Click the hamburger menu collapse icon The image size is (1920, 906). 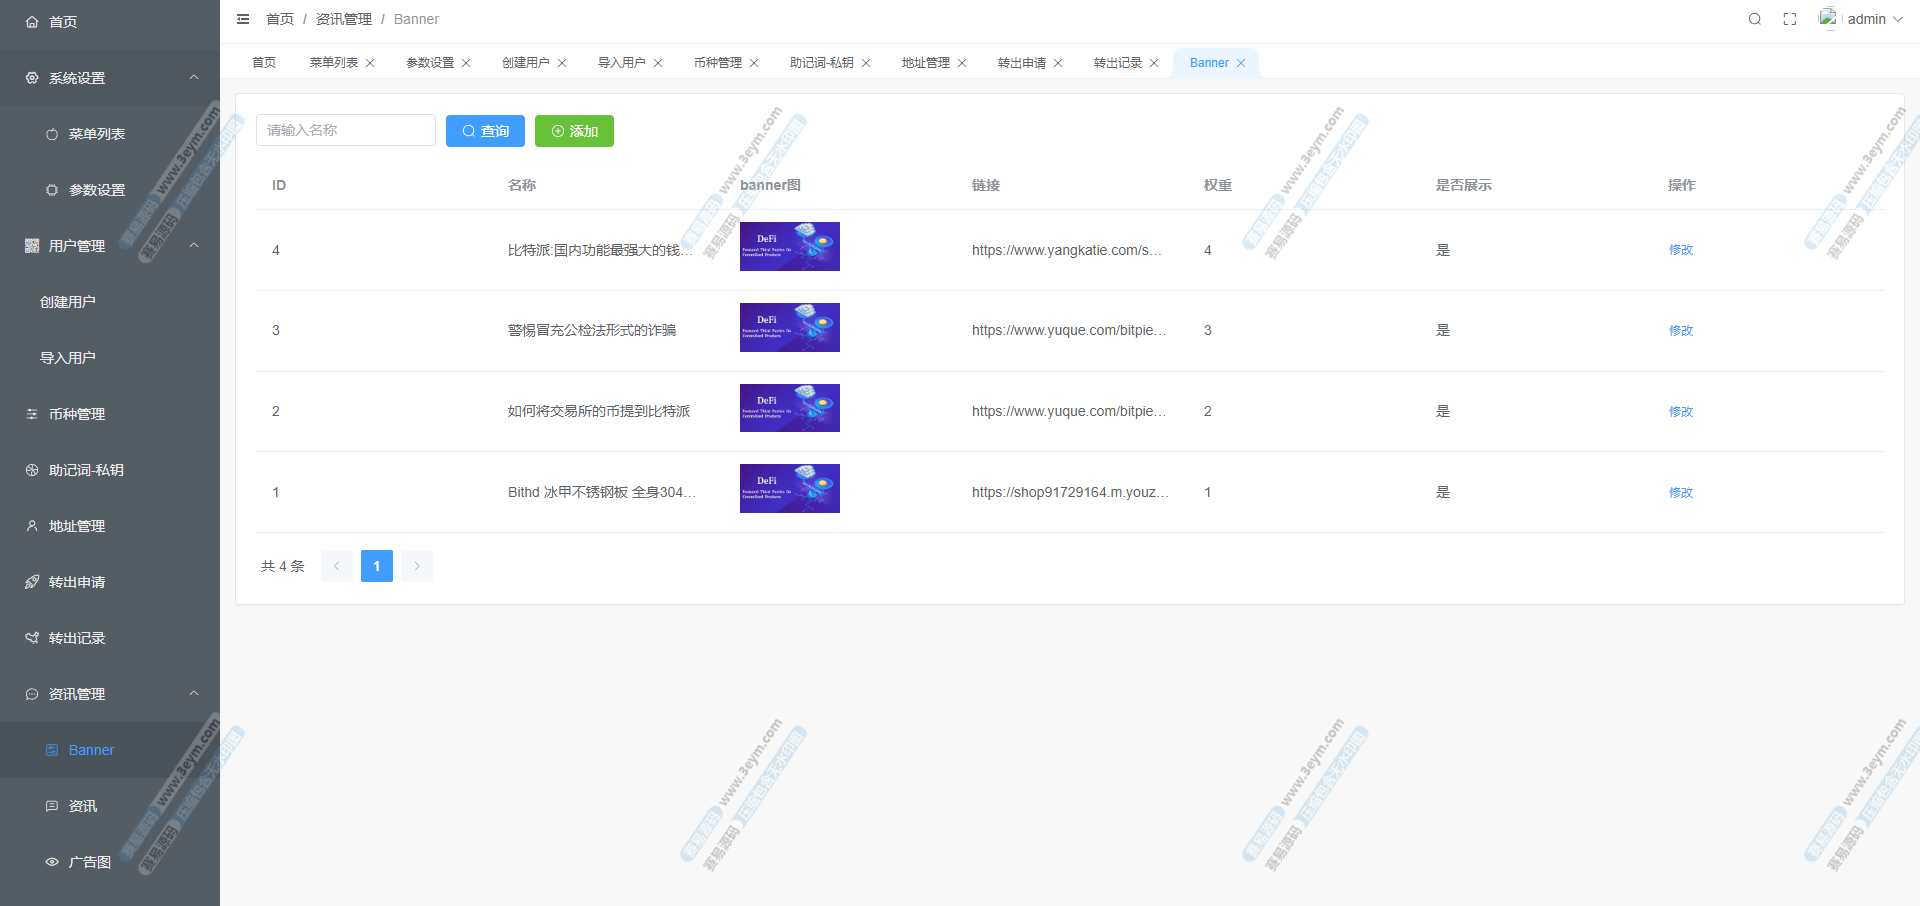pos(243,19)
